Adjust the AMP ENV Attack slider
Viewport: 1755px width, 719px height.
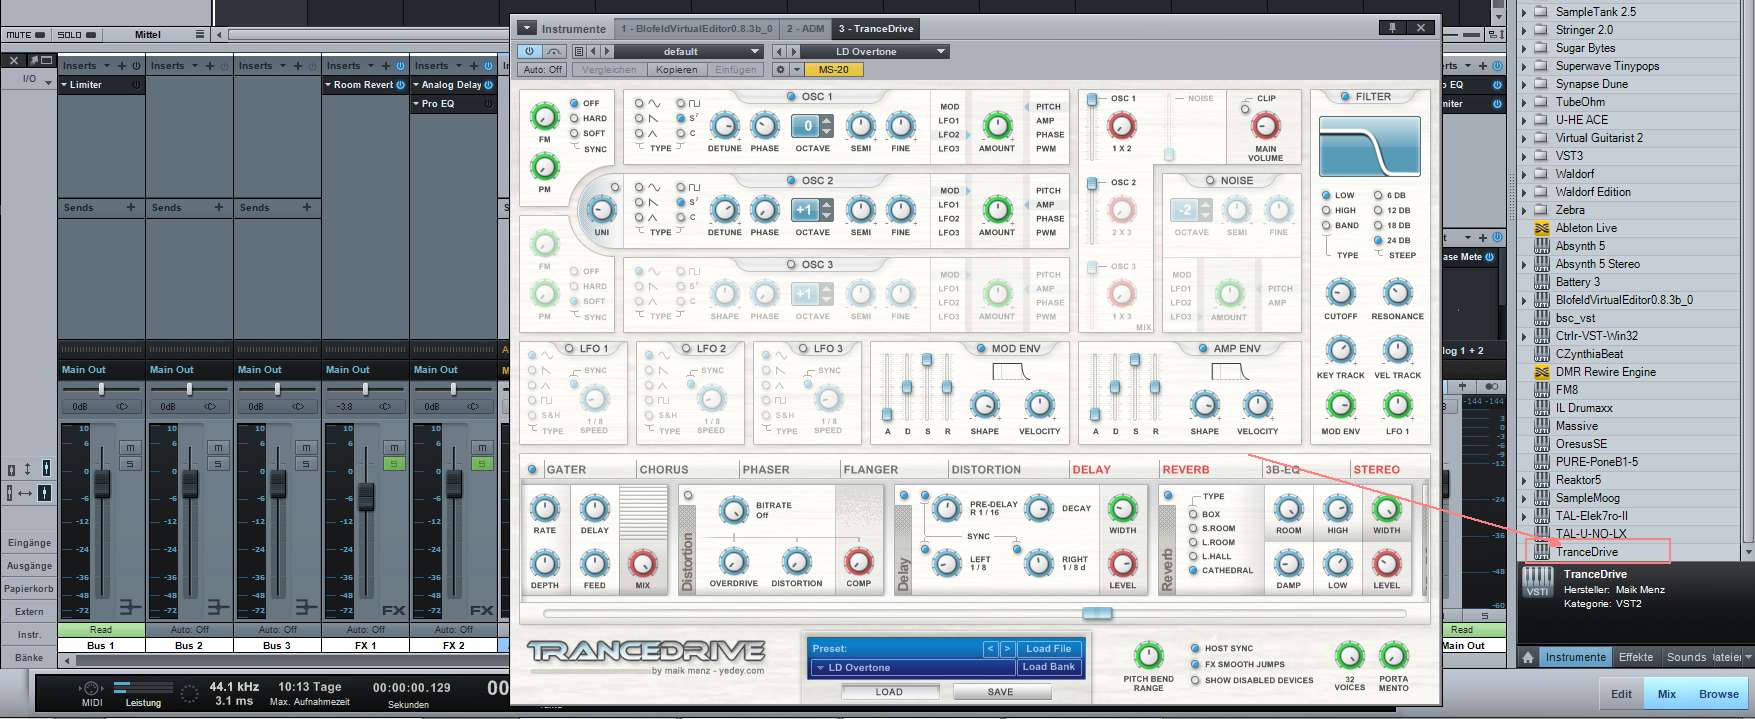tap(1095, 413)
